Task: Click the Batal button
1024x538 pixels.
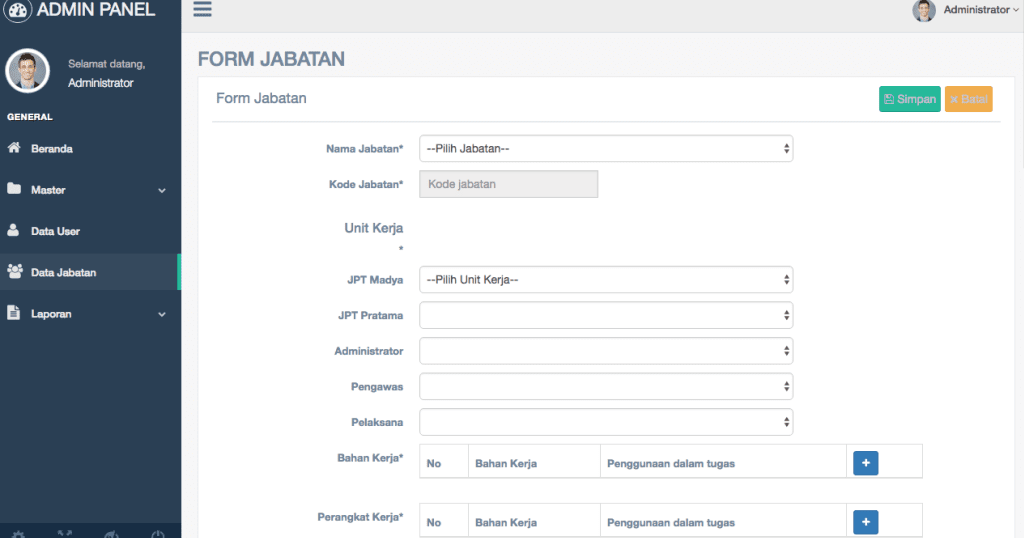Action: click(968, 99)
